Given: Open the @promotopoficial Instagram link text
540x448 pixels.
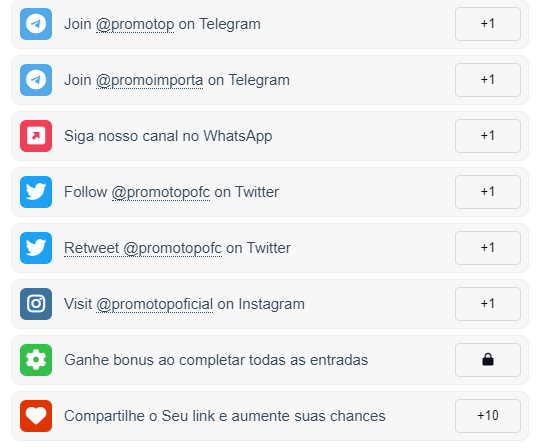Looking at the screenshot, I should pos(155,304).
